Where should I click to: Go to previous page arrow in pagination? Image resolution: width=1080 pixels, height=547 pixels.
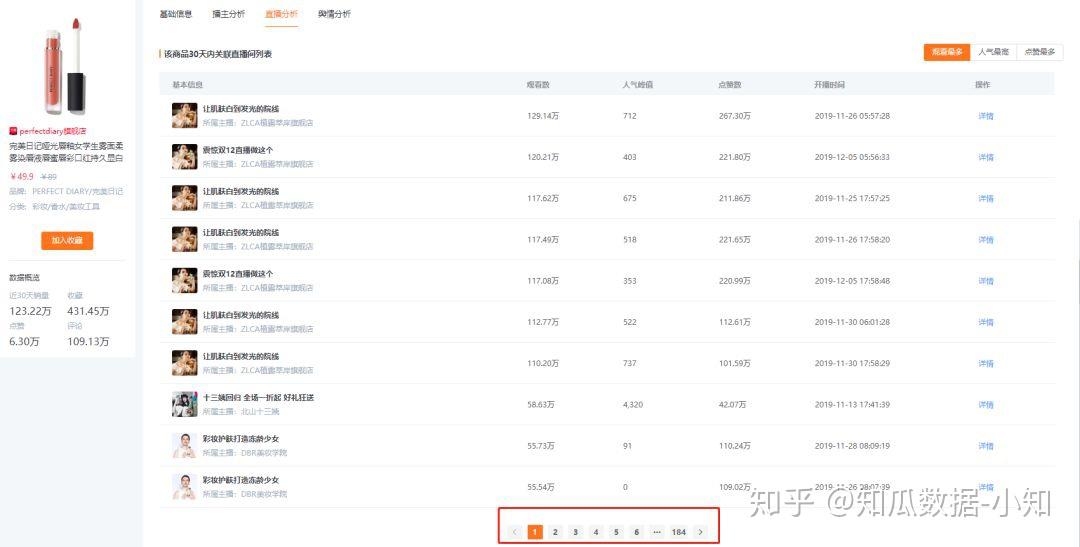click(x=515, y=532)
